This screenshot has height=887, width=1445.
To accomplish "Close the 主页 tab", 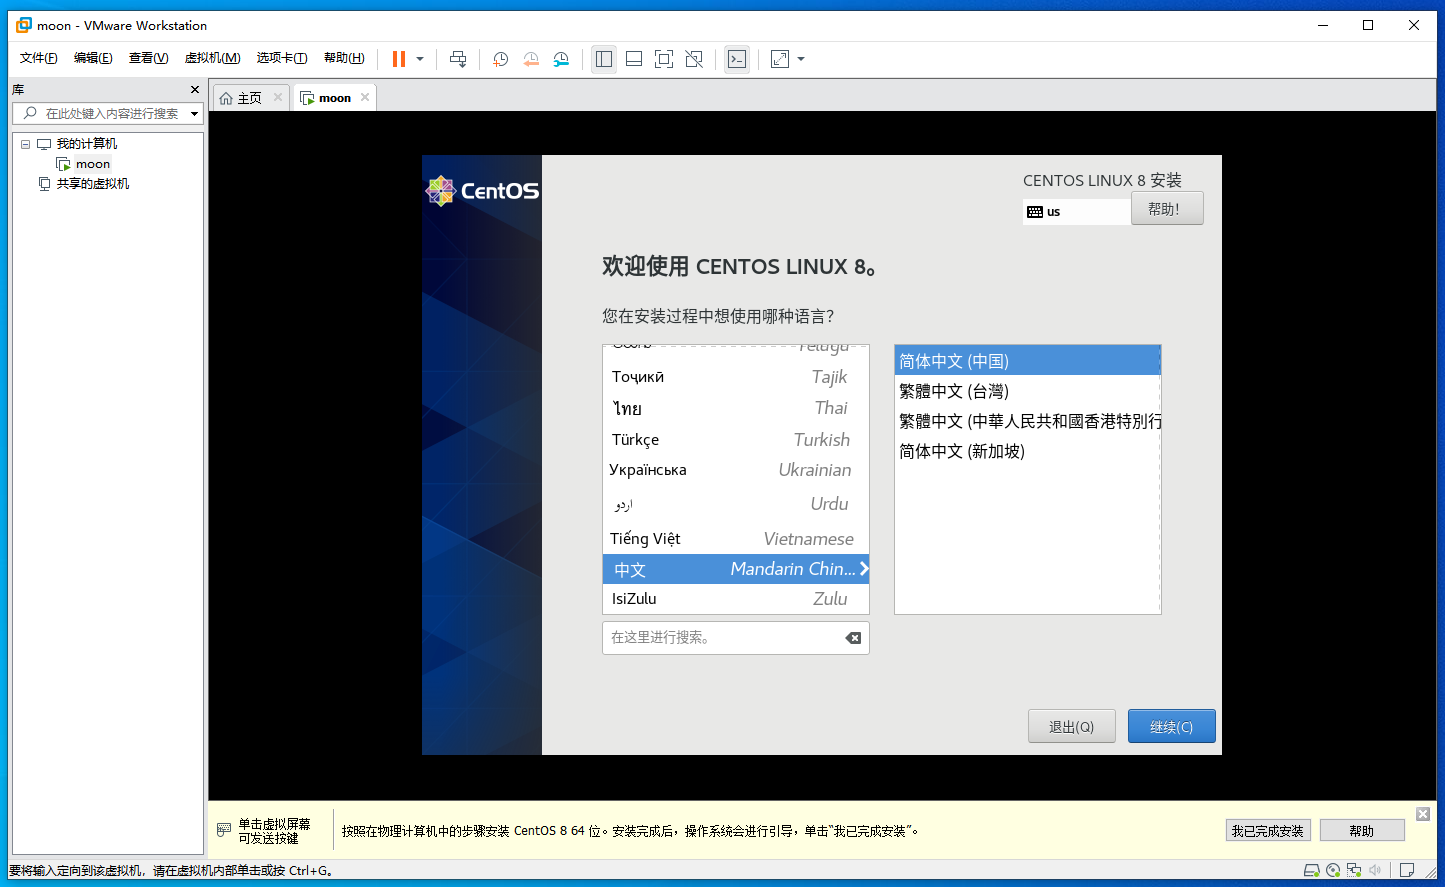I will point(278,97).
